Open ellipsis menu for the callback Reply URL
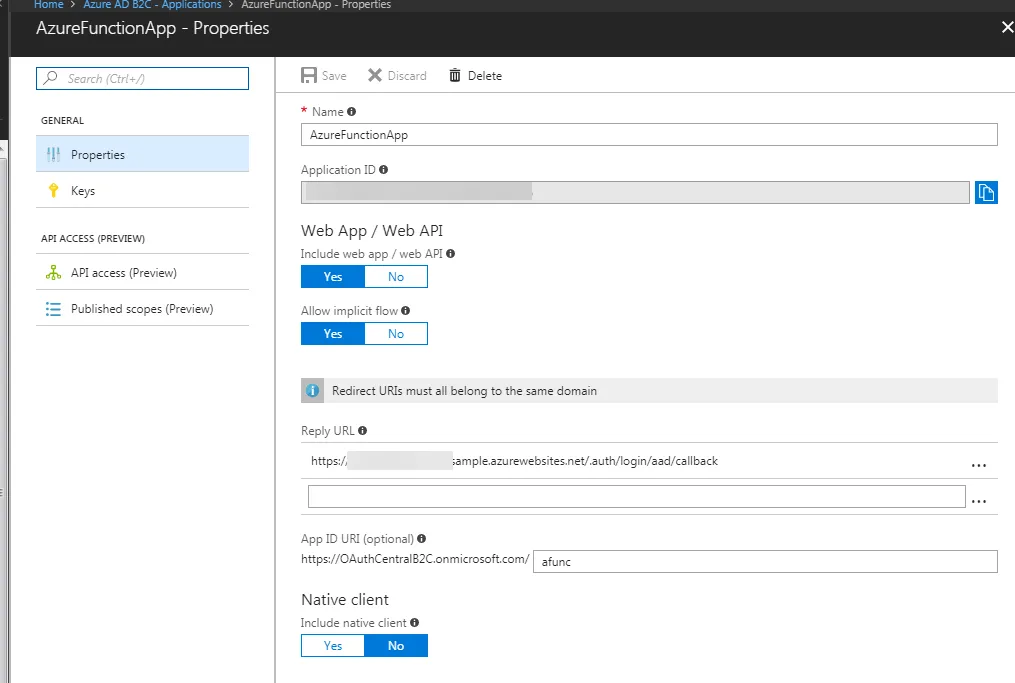The width and height of the screenshot is (1015, 683). pos(979,463)
